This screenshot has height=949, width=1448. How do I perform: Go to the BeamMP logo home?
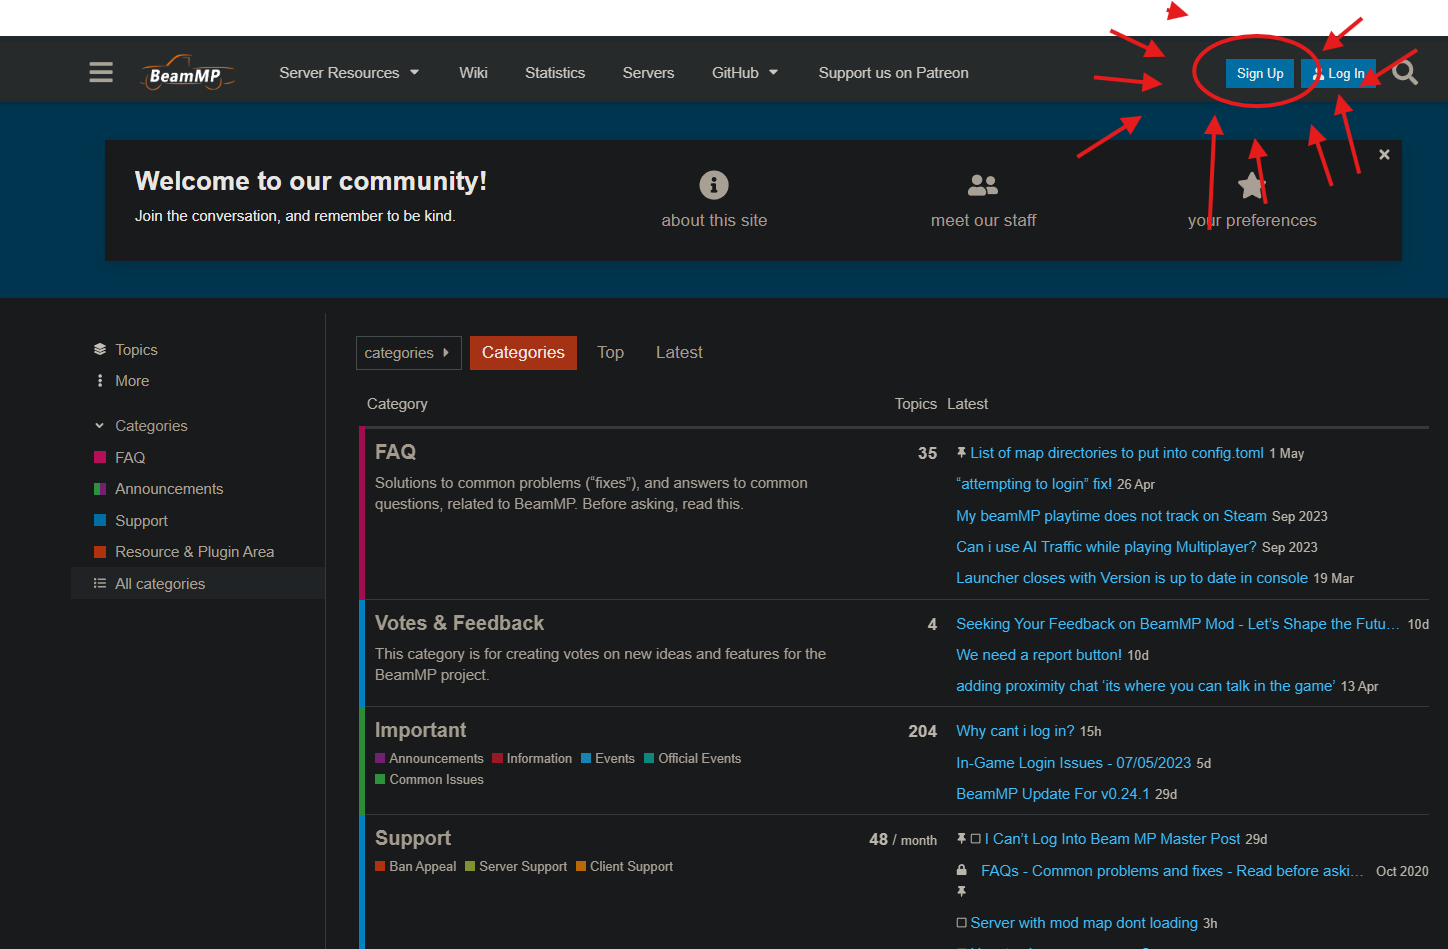tap(188, 73)
